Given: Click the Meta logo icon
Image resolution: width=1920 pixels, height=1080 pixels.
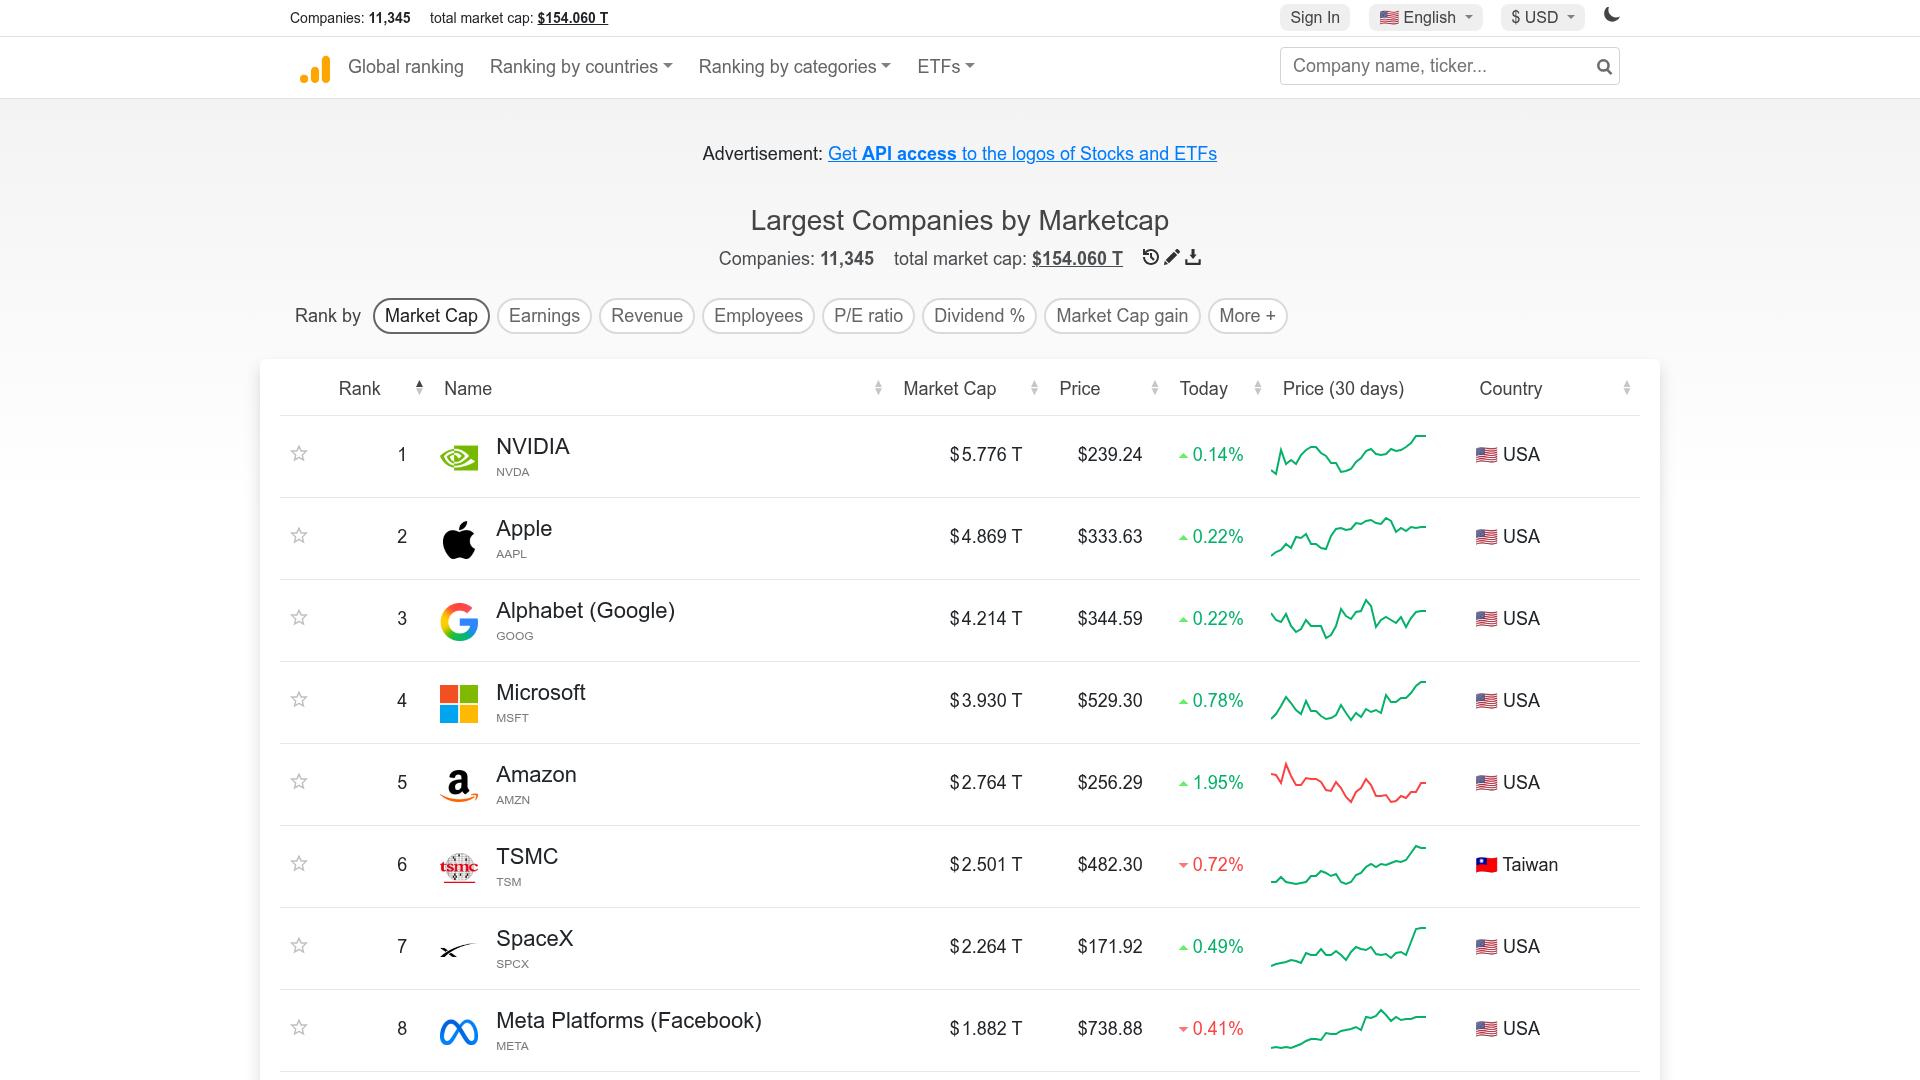Looking at the screenshot, I should 459,1031.
